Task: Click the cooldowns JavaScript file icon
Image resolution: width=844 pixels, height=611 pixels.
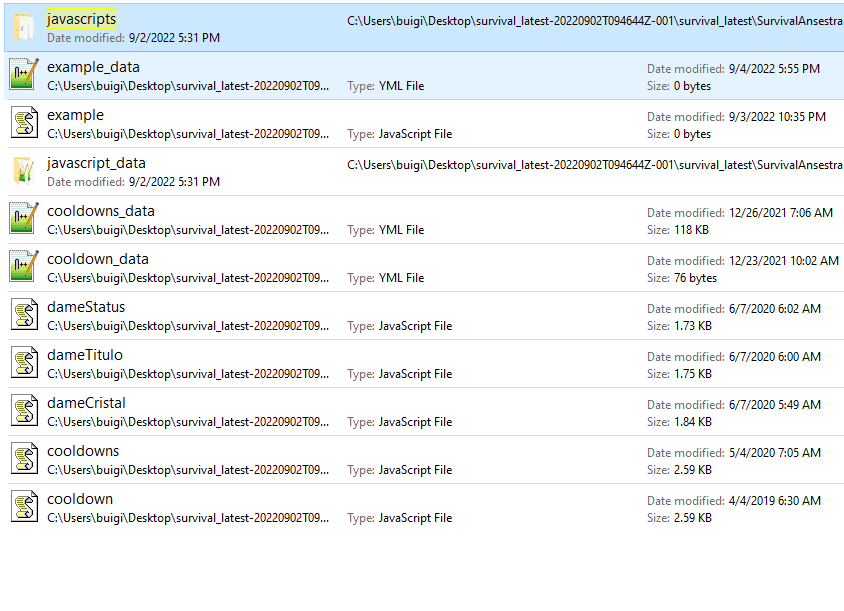Action: coord(23,459)
